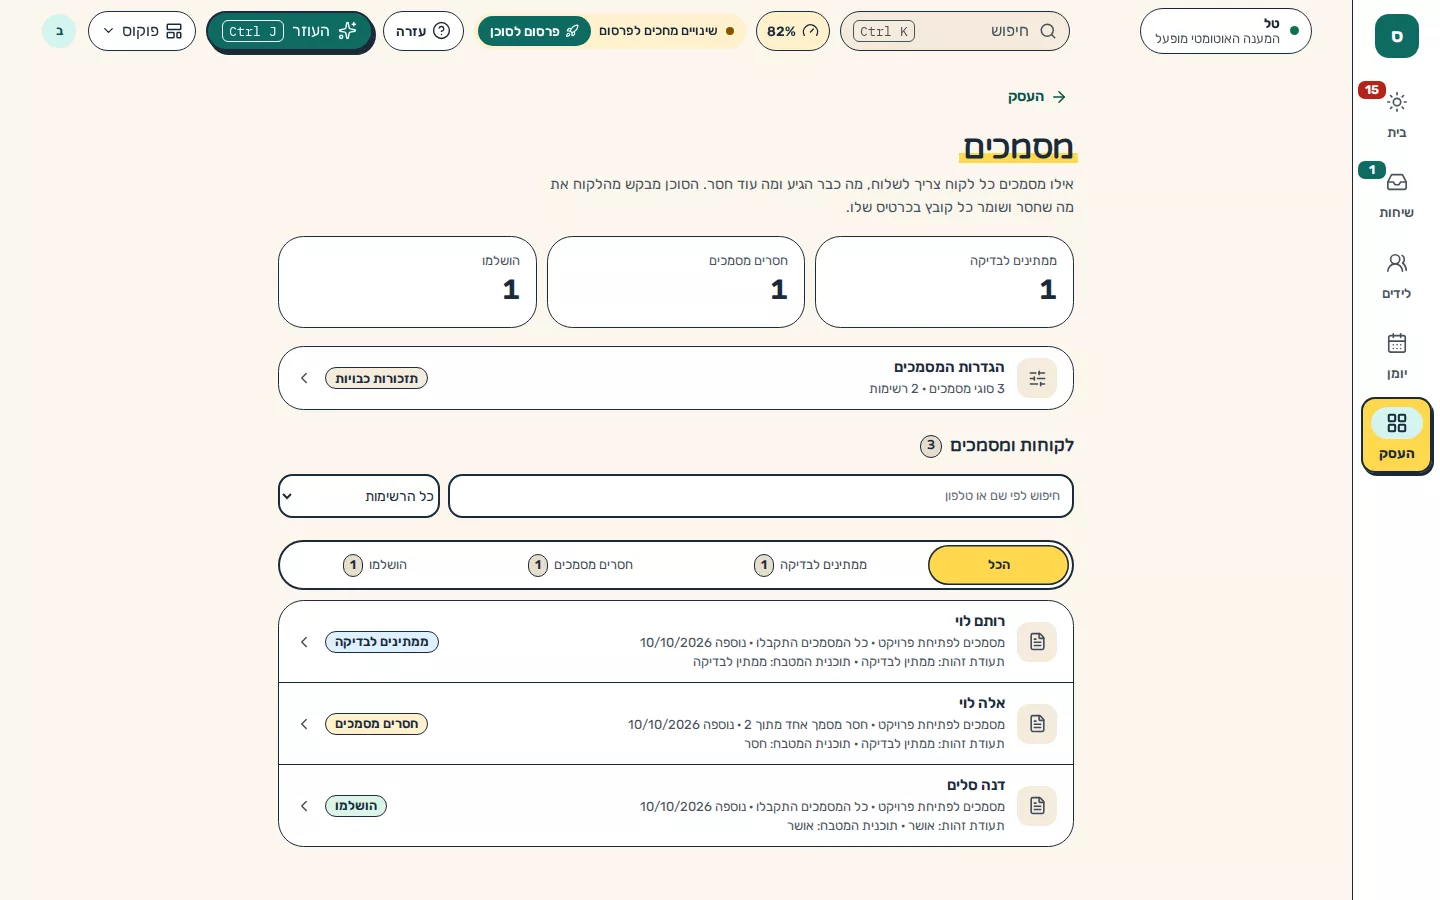The width and height of the screenshot is (1440, 900).
Task: Open the כל הרשימות dropdown
Action: 359,496
